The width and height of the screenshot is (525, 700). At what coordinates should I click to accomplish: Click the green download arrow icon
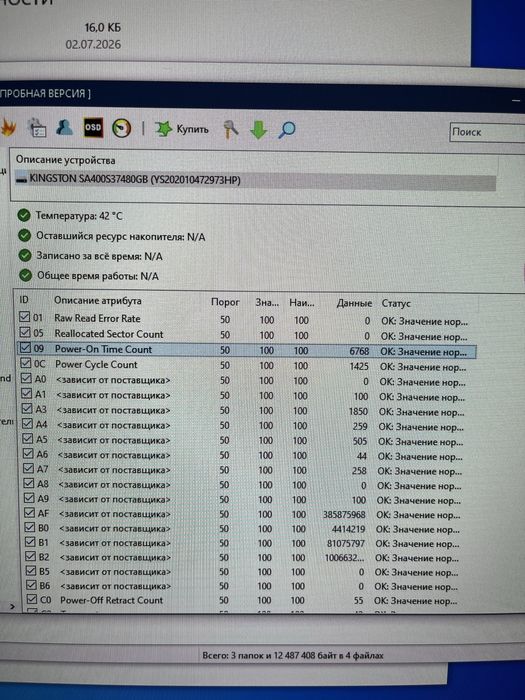point(258,130)
